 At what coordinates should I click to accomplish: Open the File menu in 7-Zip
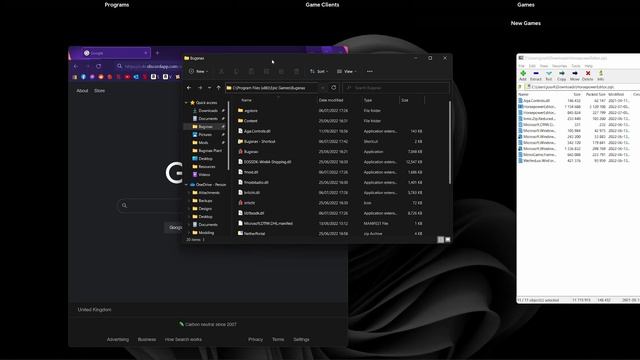(x=522, y=66)
